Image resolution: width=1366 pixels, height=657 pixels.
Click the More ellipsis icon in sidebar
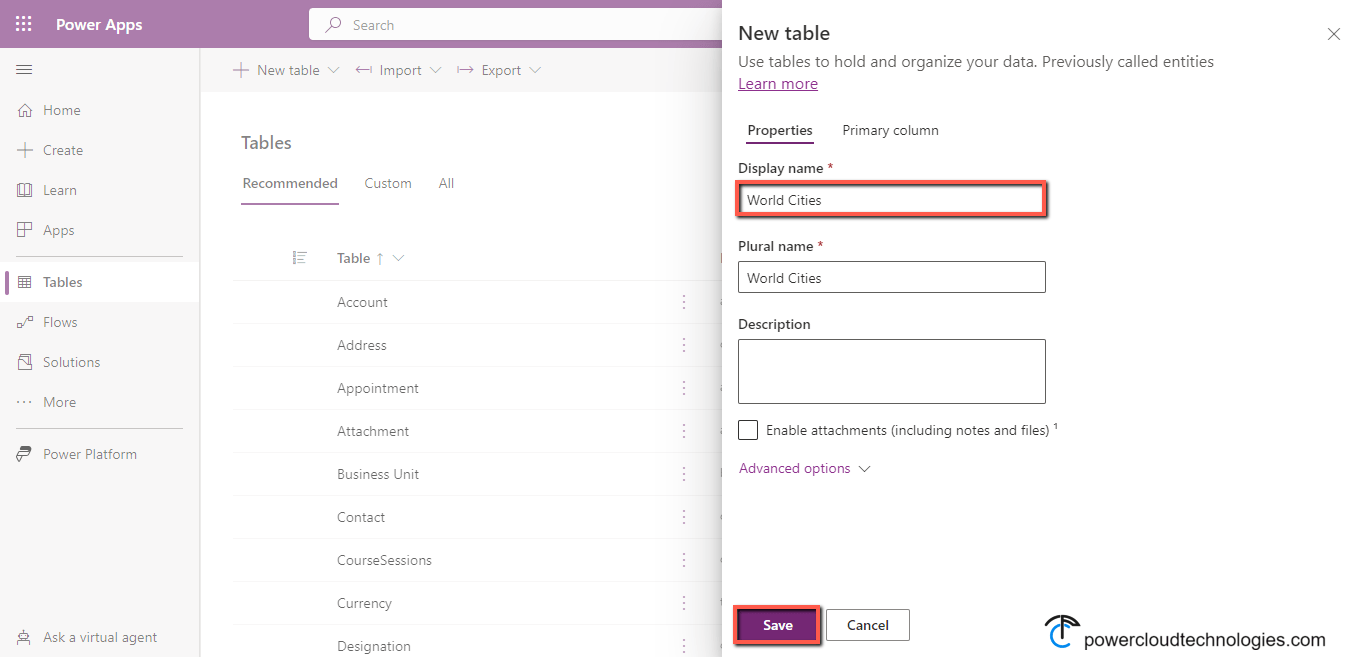[x=25, y=402]
